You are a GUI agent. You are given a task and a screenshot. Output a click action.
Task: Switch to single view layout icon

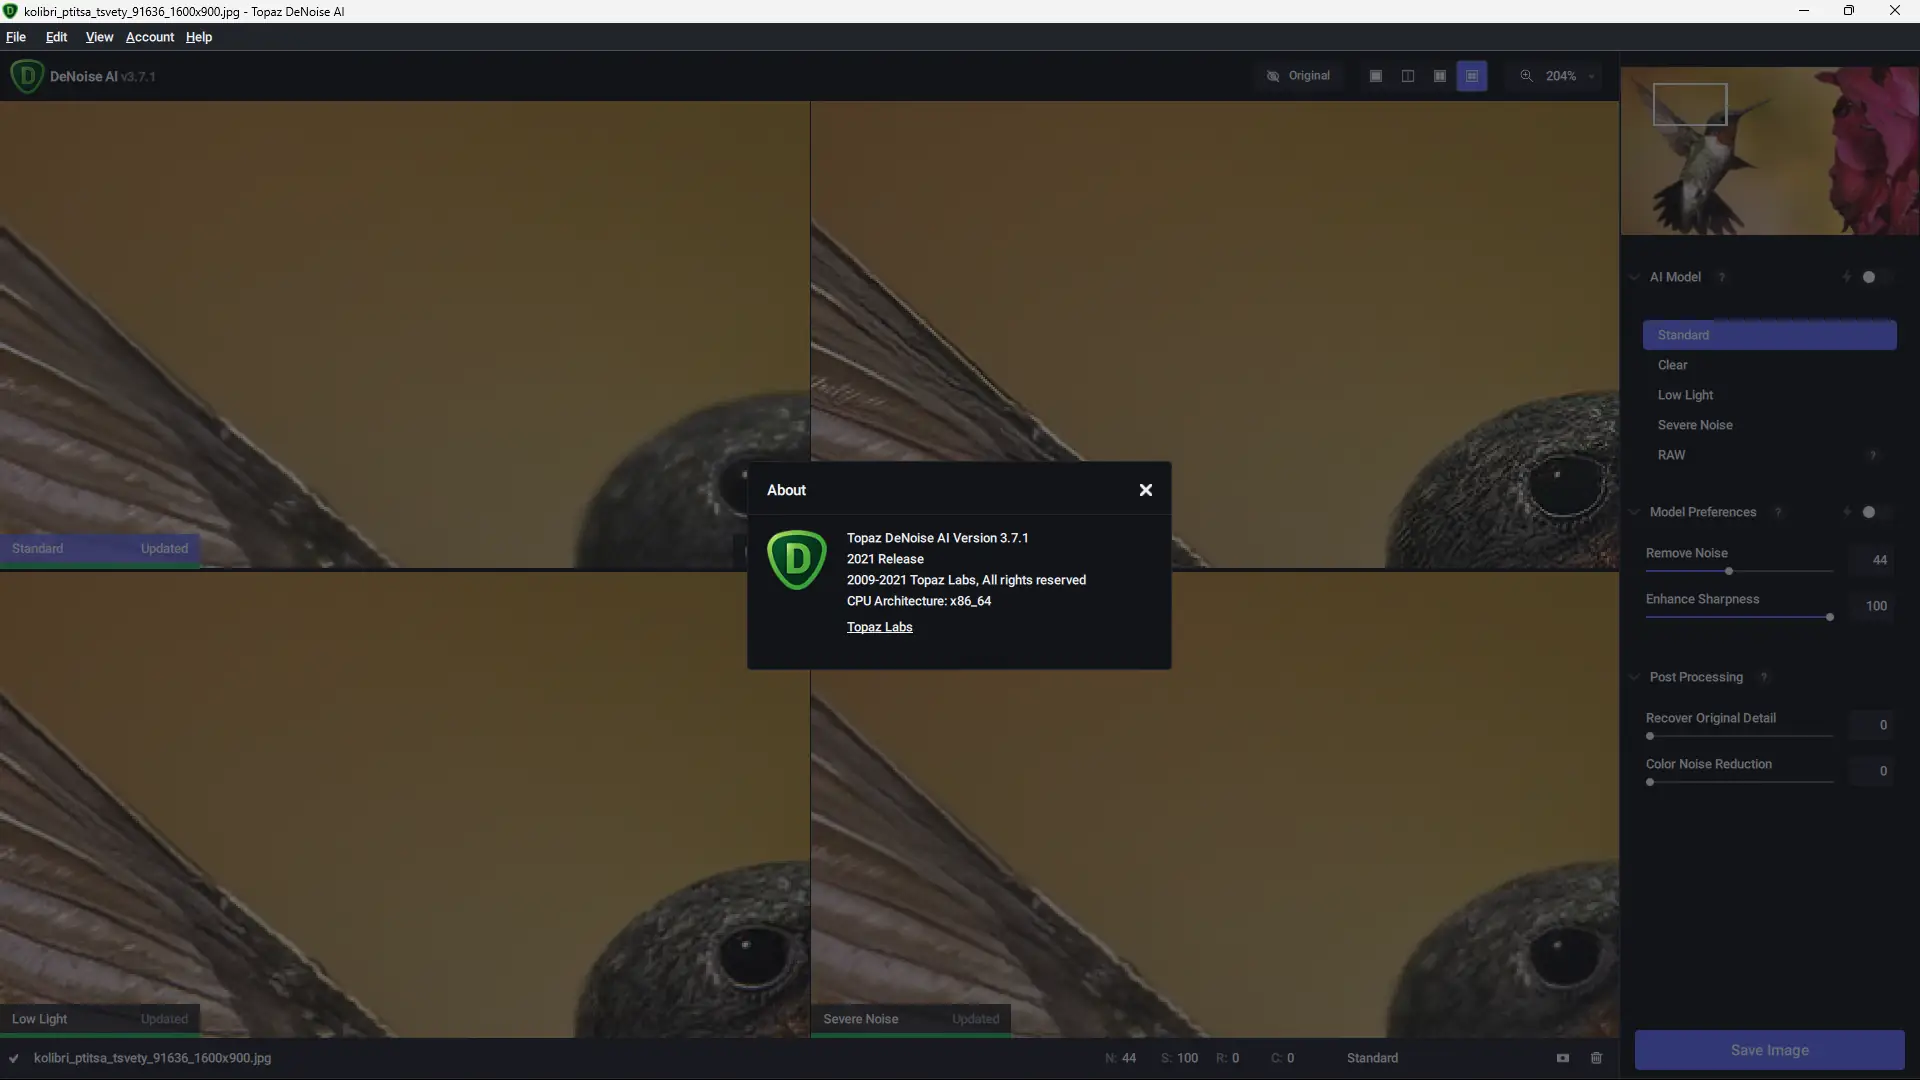(x=1376, y=76)
